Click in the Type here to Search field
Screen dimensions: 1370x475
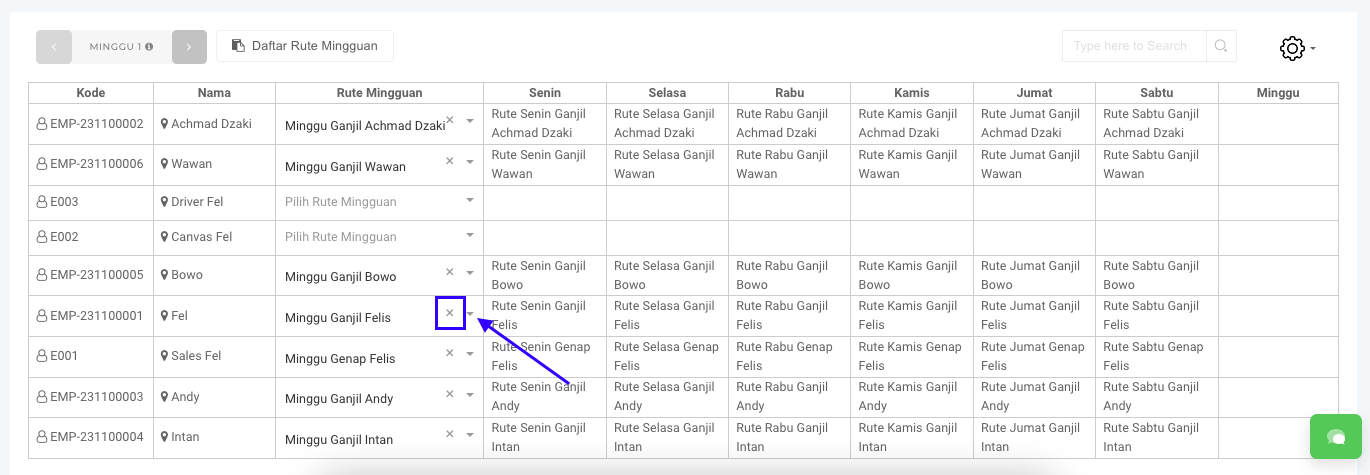[1134, 46]
